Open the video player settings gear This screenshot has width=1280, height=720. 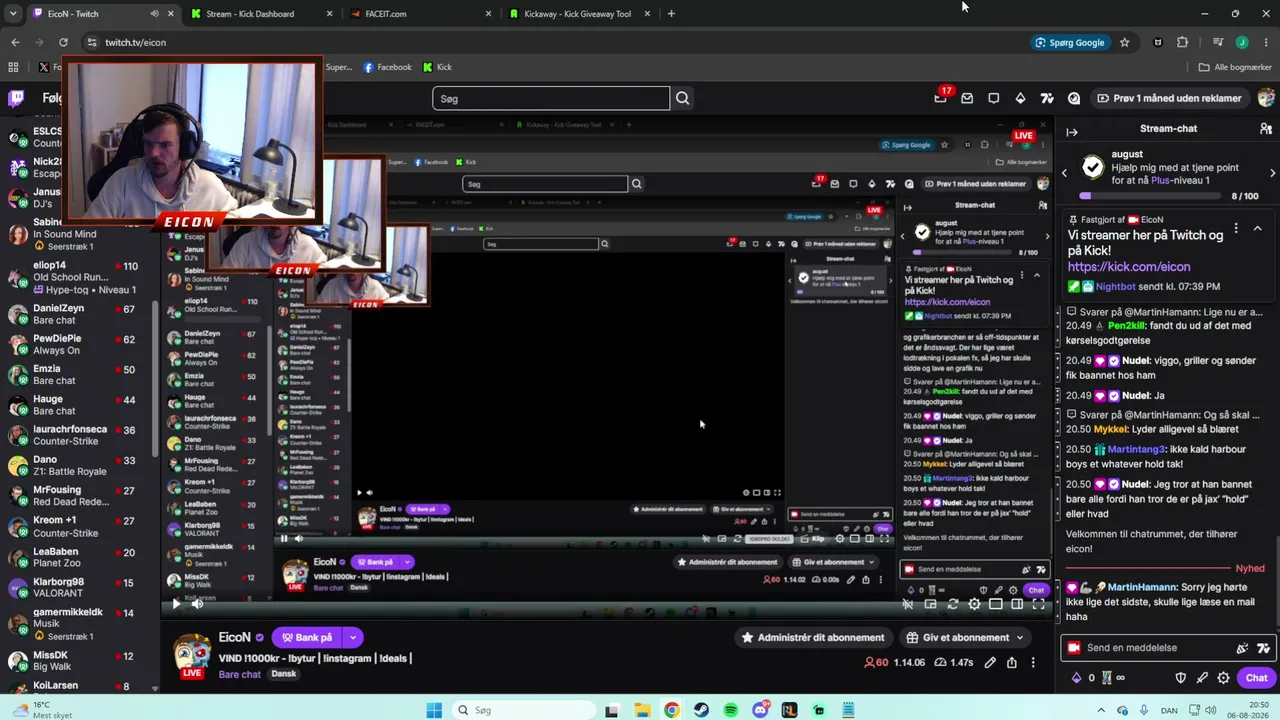coord(974,604)
